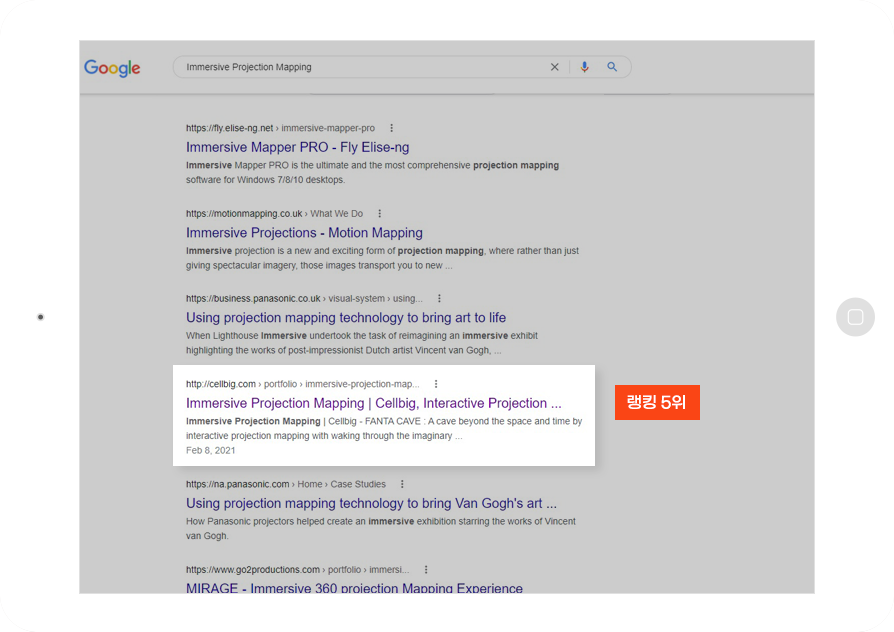Image resolution: width=894 pixels, height=632 pixels.
Task: Open options menu for Fly Elise-ng result
Action: click(x=391, y=128)
